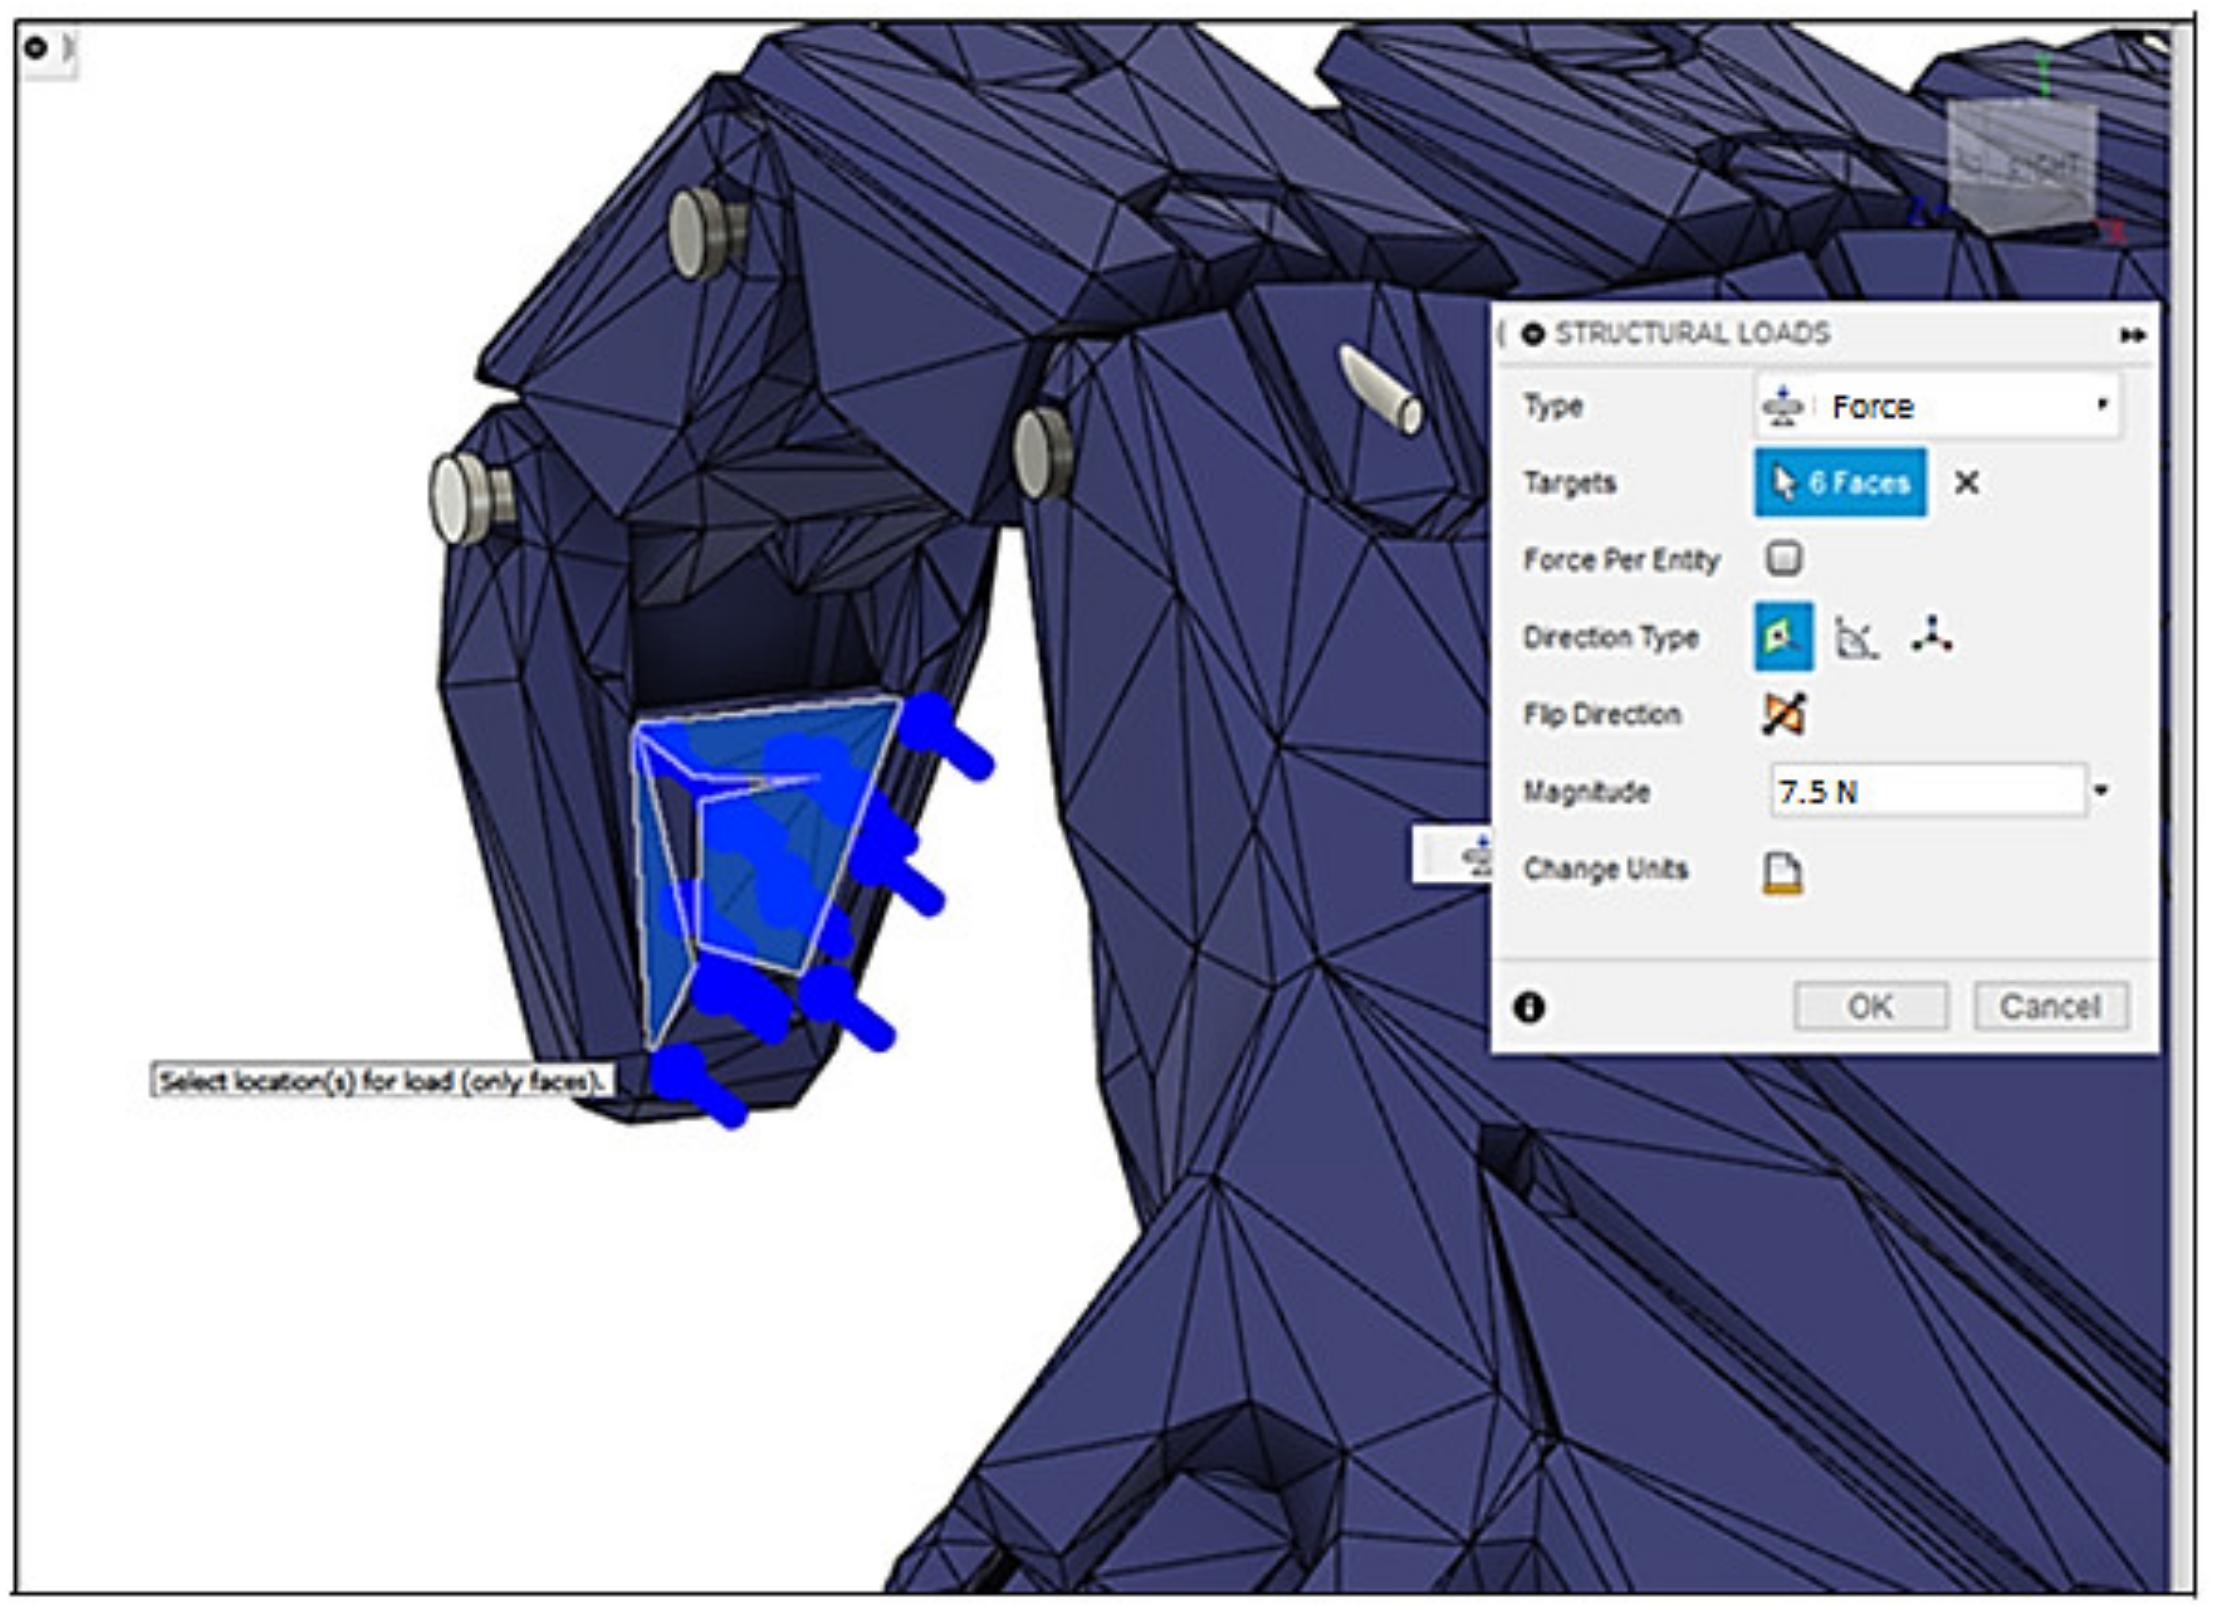Open the Magnitude value dropdown arrow
2216x1616 pixels.
2101,791
